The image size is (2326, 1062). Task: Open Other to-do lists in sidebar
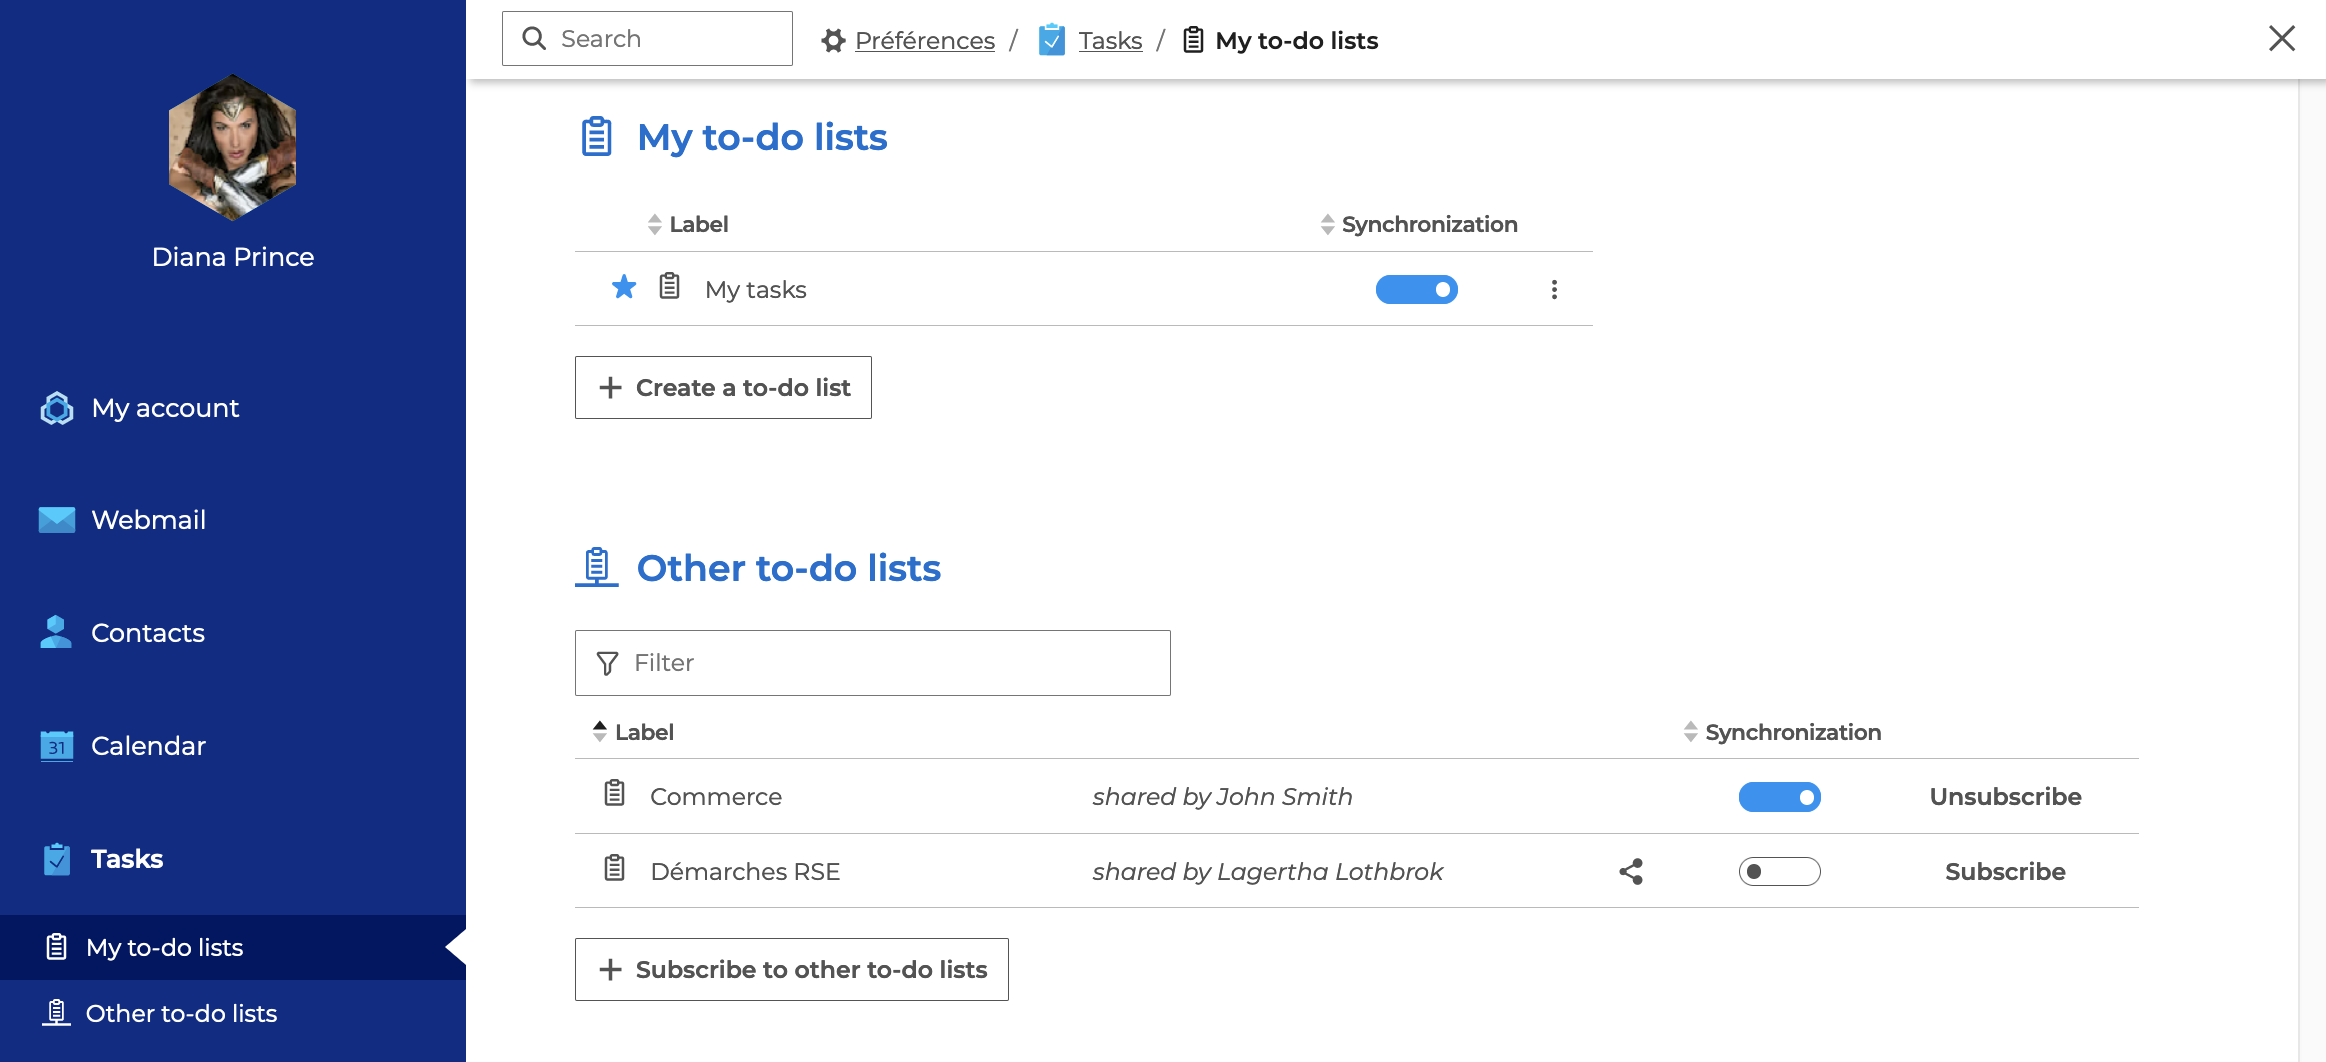181,1014
